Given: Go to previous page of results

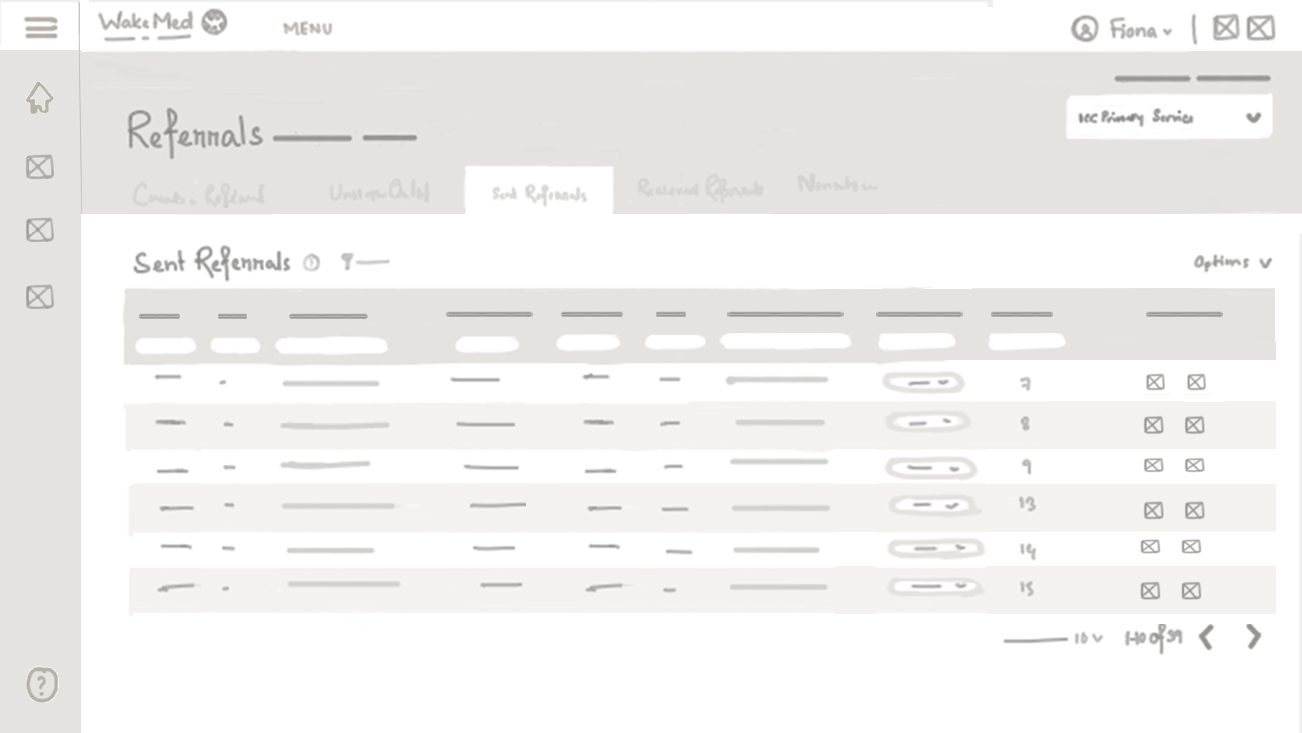Looking at the screenshot, I should coord(1207,637).
